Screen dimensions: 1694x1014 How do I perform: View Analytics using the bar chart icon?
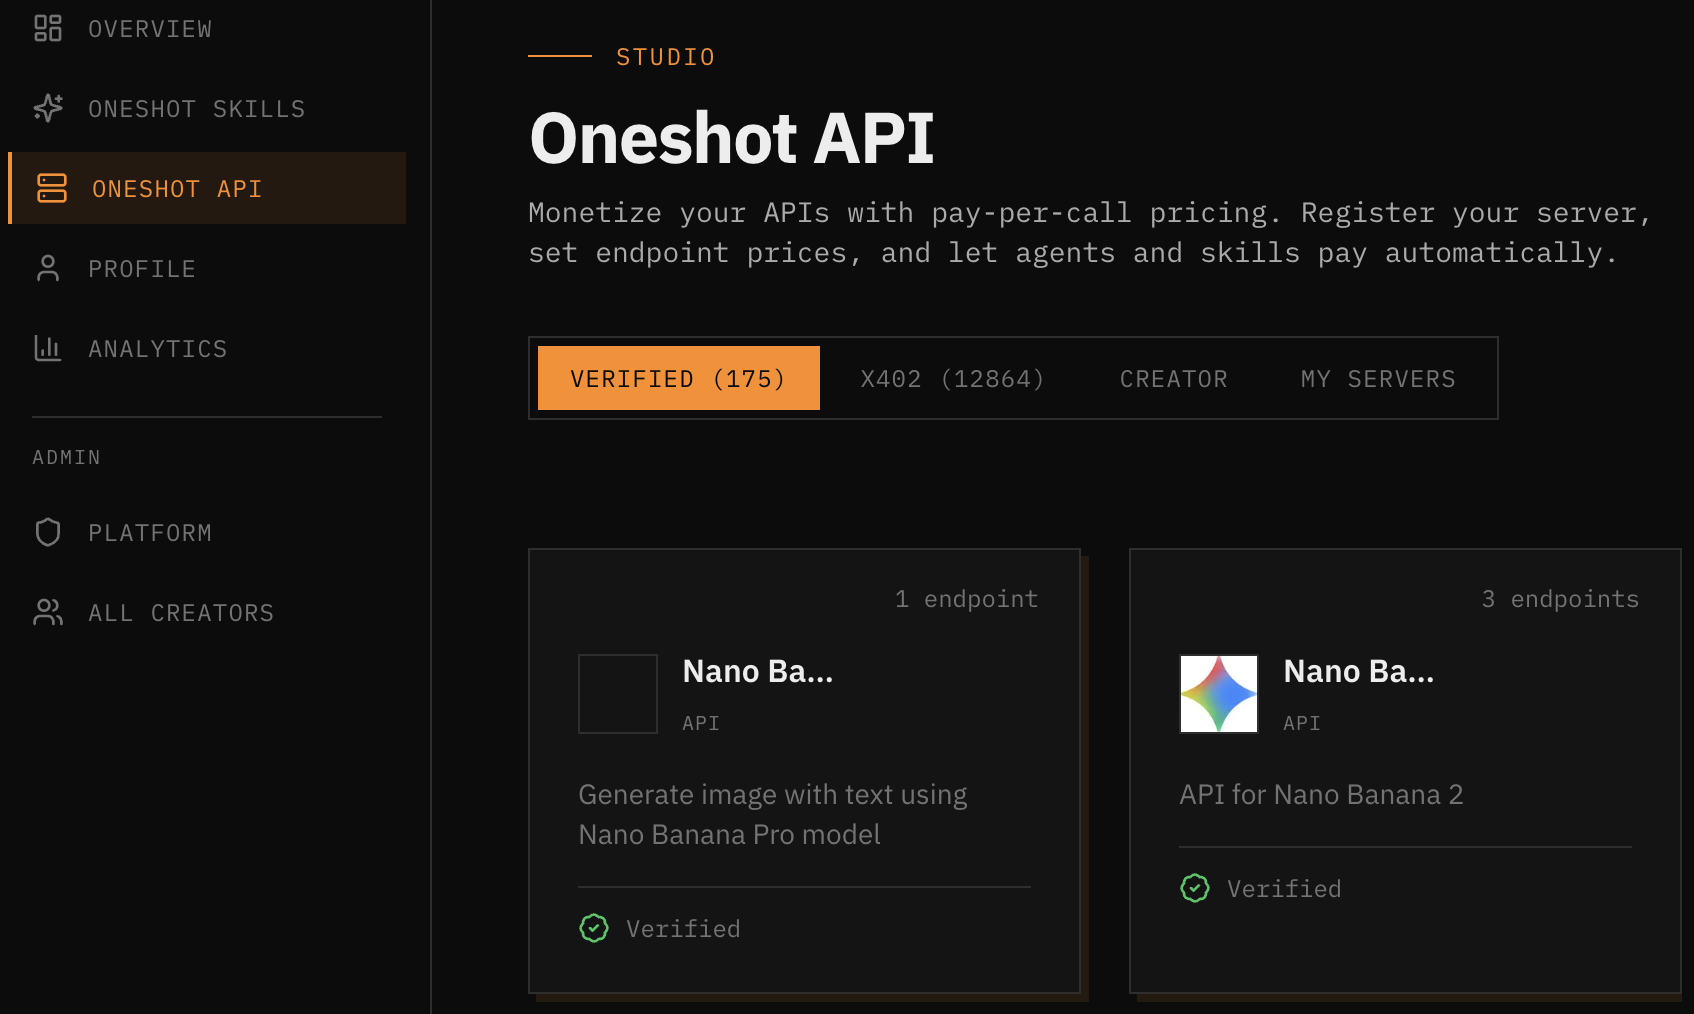pos(47,348)
